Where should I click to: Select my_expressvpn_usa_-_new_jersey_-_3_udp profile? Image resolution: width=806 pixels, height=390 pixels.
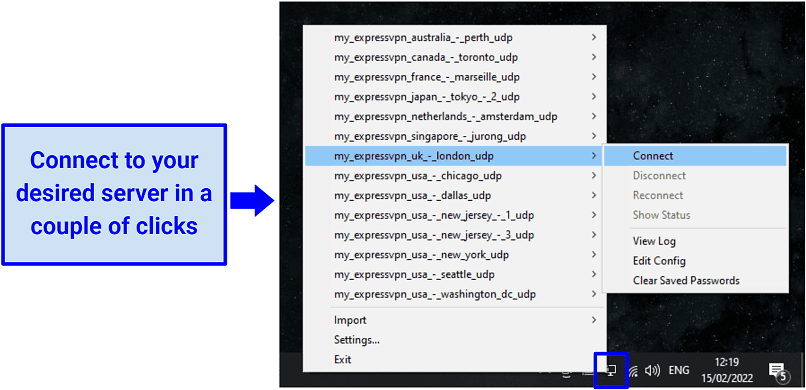tap(455, 235)
